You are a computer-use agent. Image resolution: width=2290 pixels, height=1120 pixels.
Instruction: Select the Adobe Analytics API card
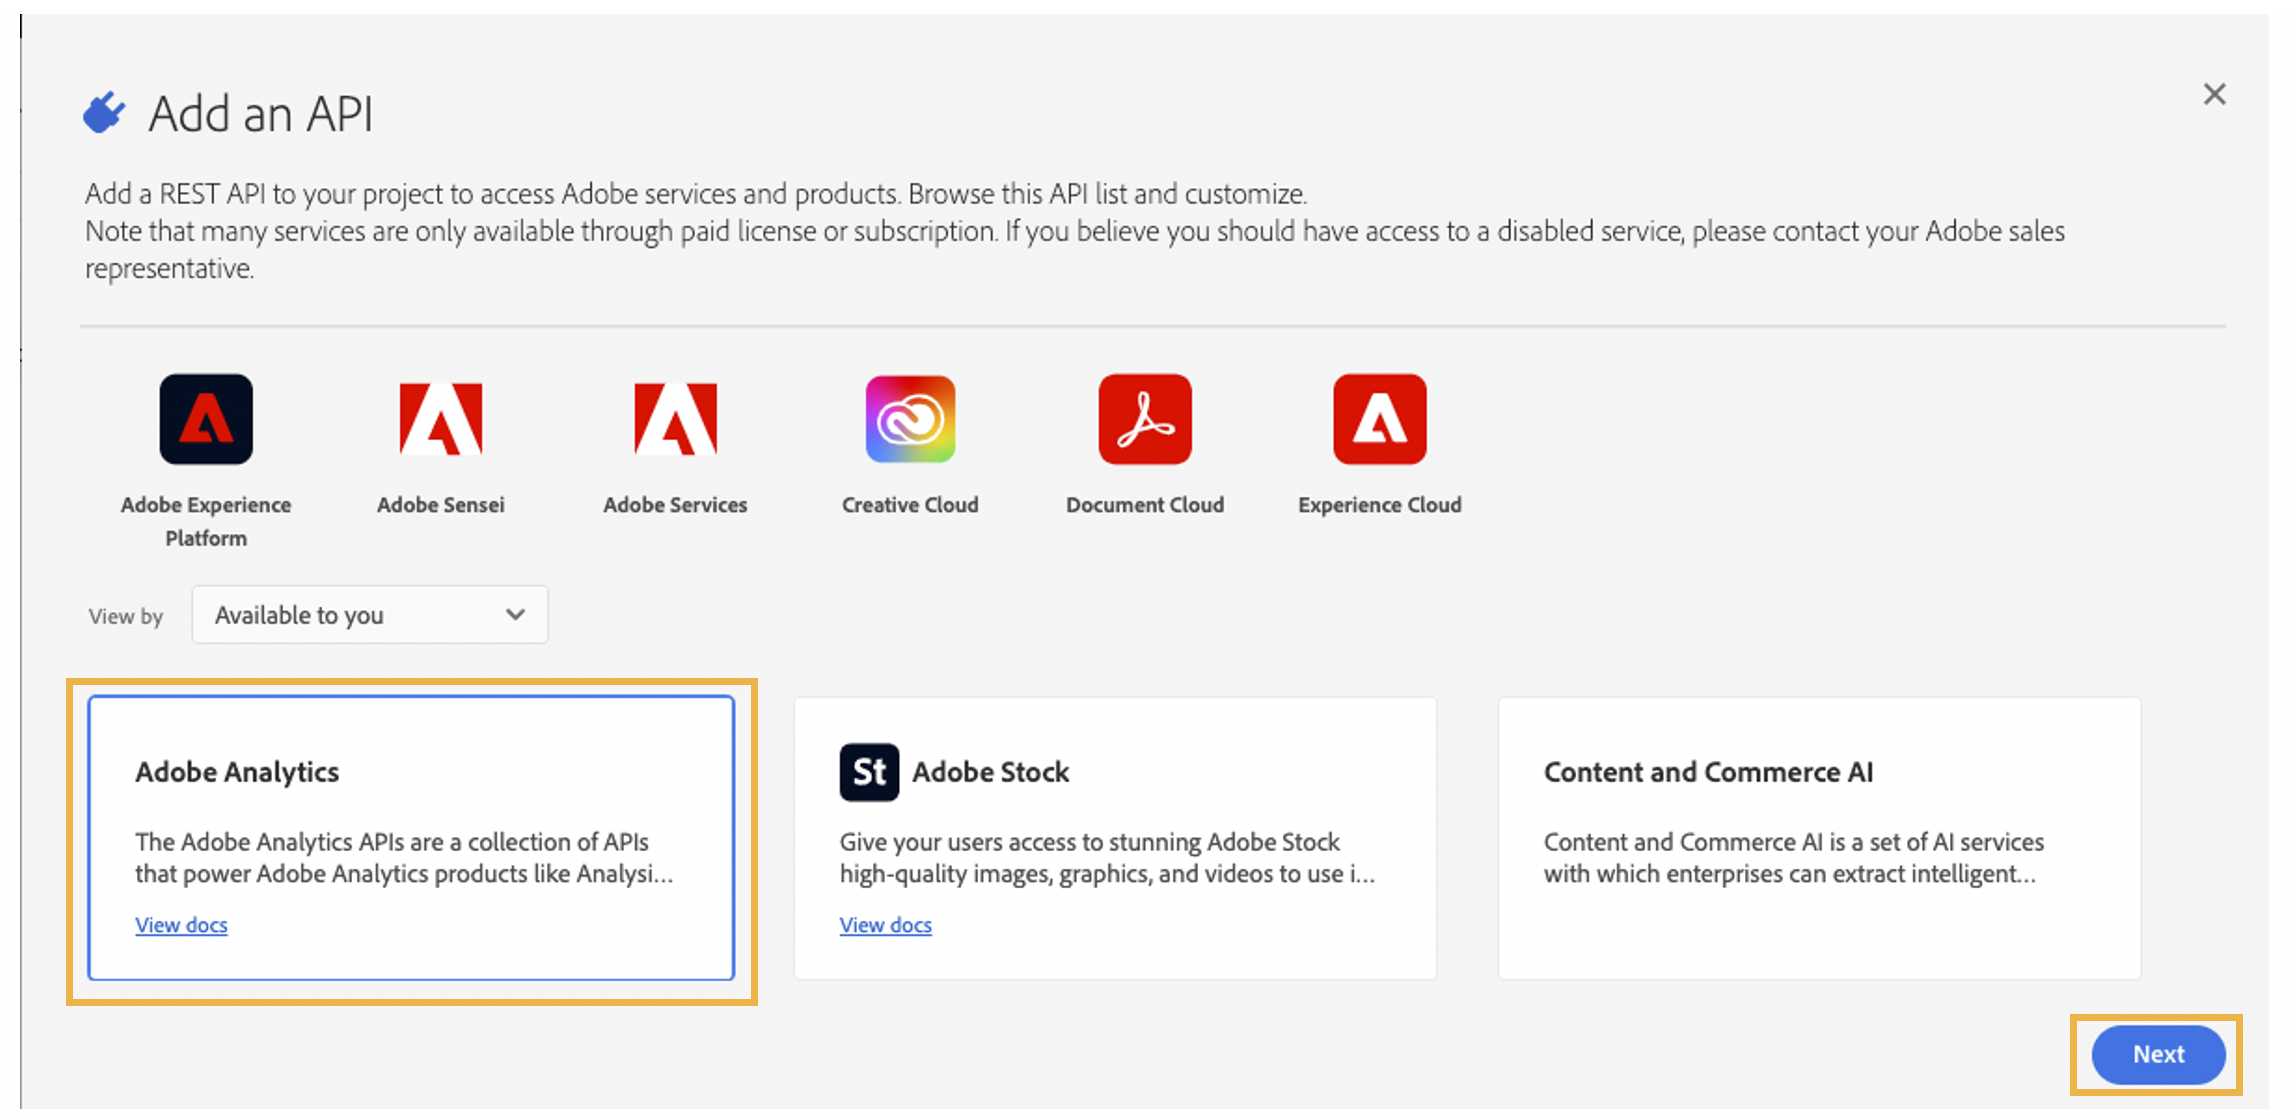pyautogui.click(x=411, y=838)
